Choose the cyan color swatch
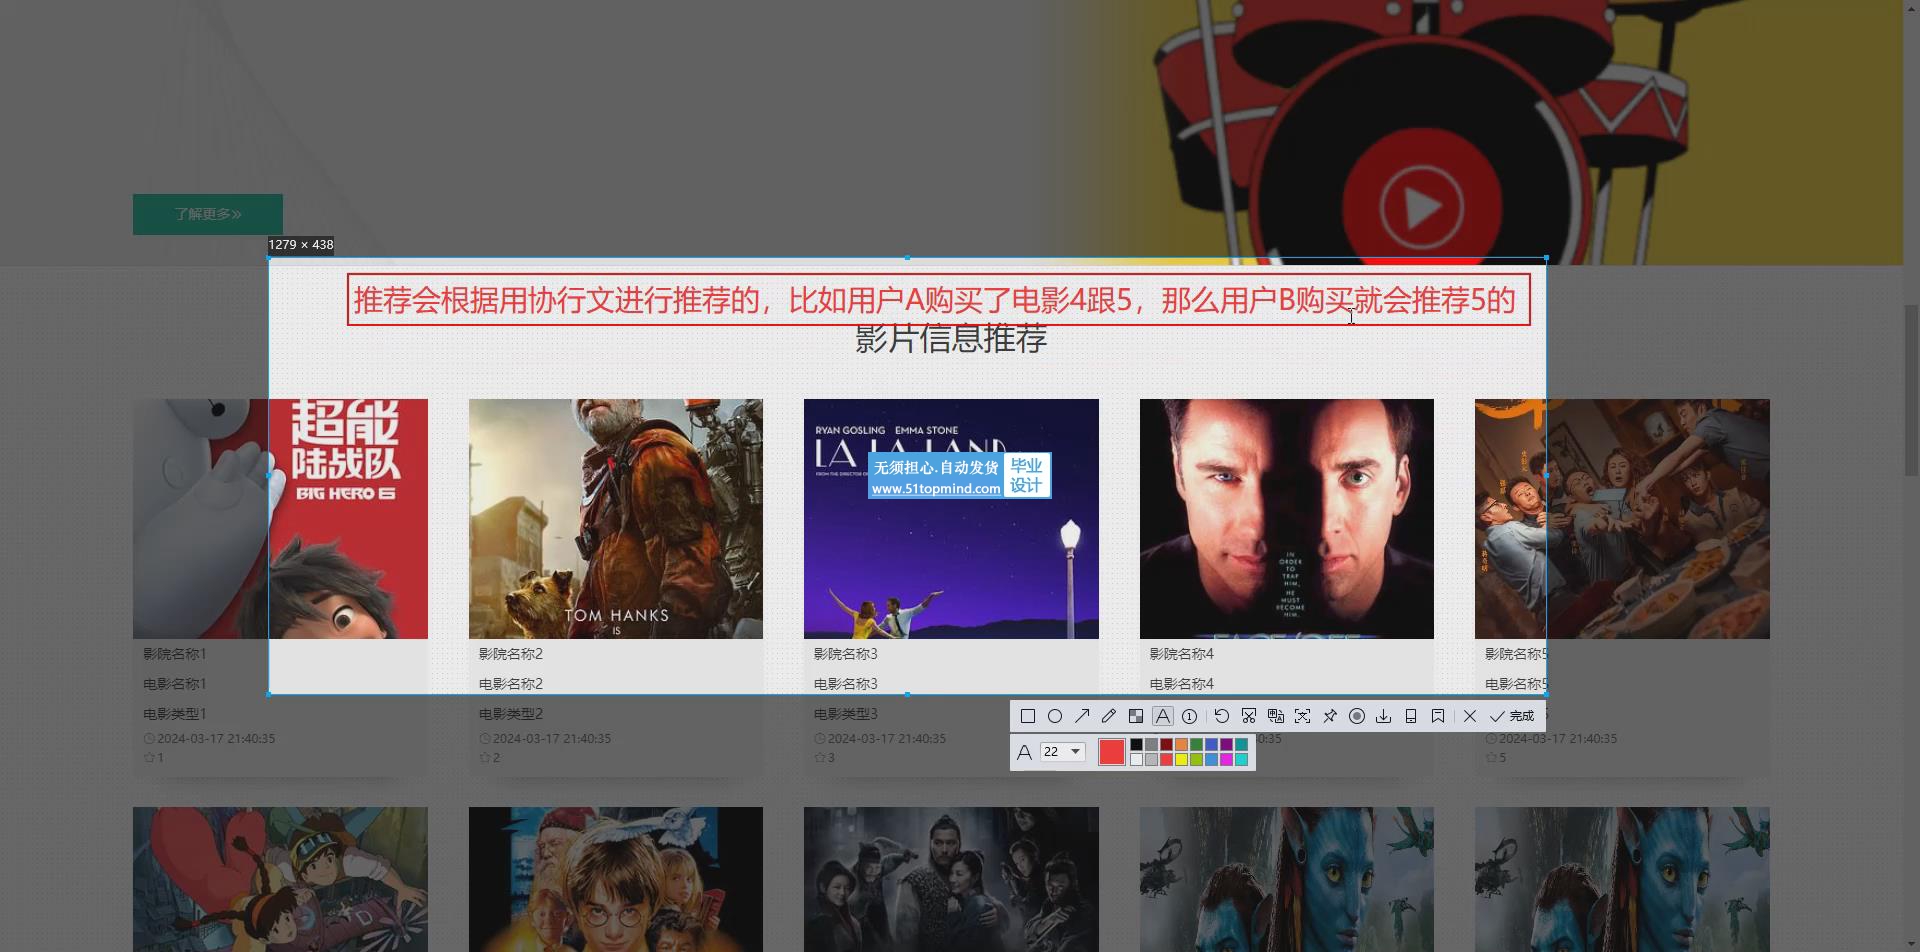The height and width of the screenshot is (952, 1920). pos(1241,760)
